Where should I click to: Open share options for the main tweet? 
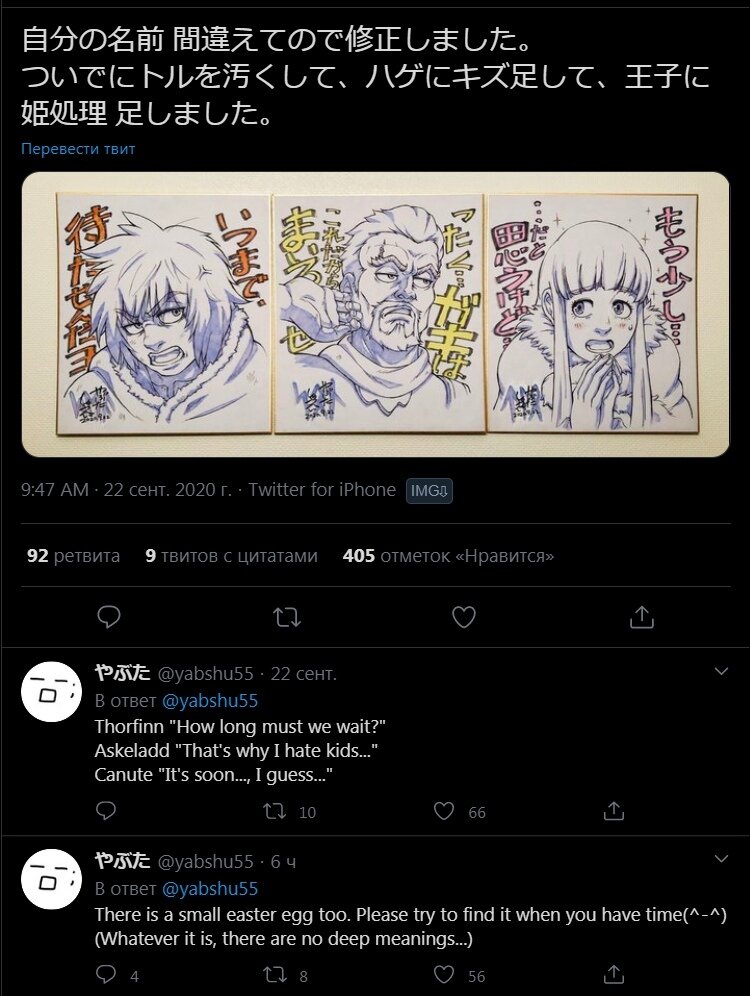(641, 616)
